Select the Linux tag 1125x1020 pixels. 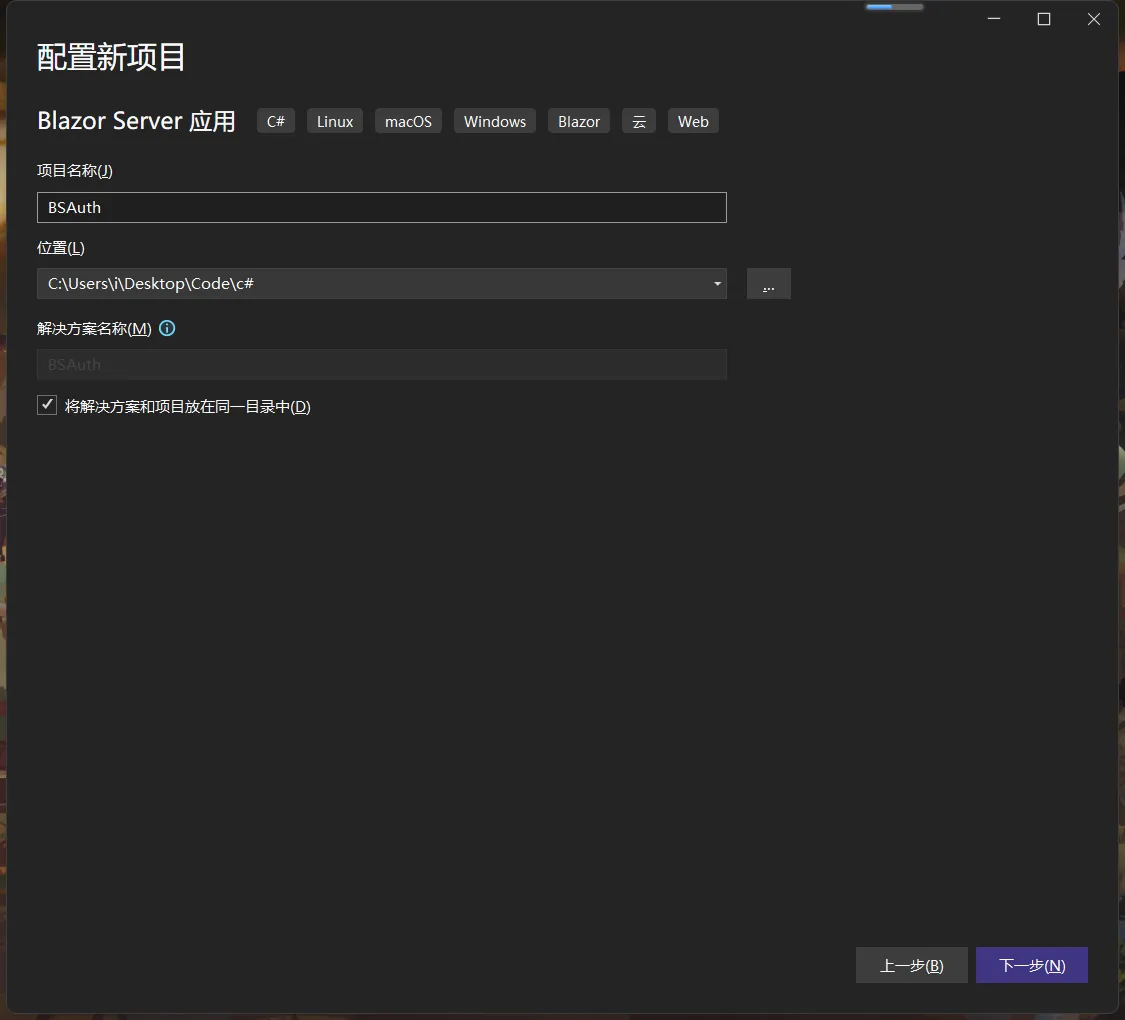pos(335,121)
